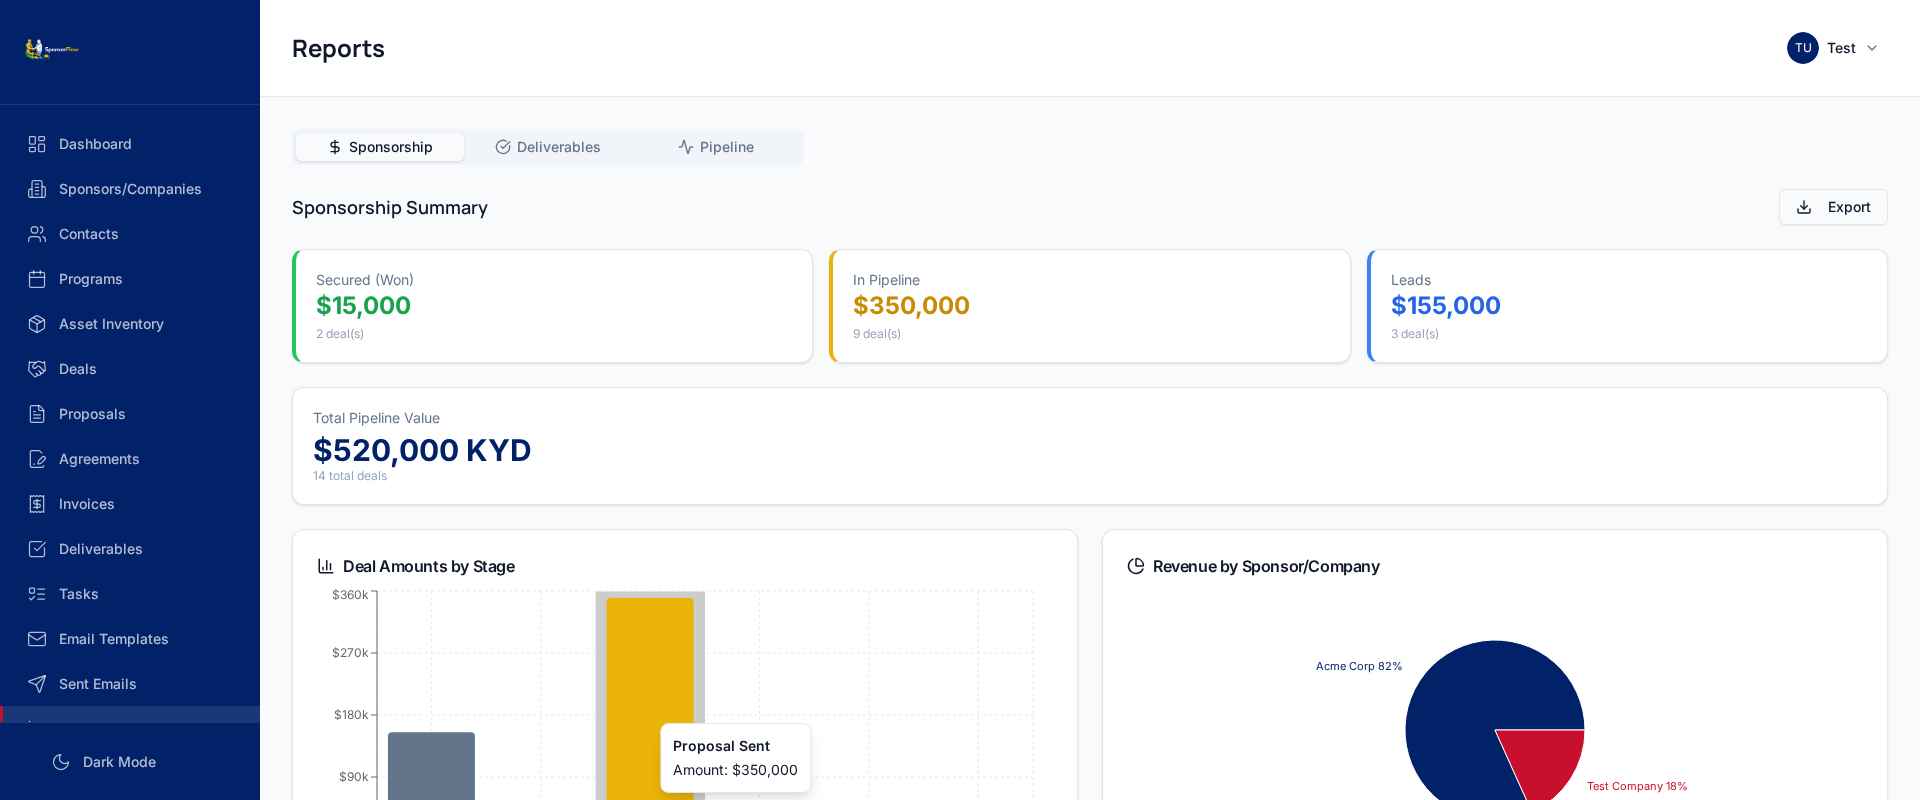This screenshot has height=800, width=1920.
Task: Open the Deliverables report tab
Action: [548, 147]
